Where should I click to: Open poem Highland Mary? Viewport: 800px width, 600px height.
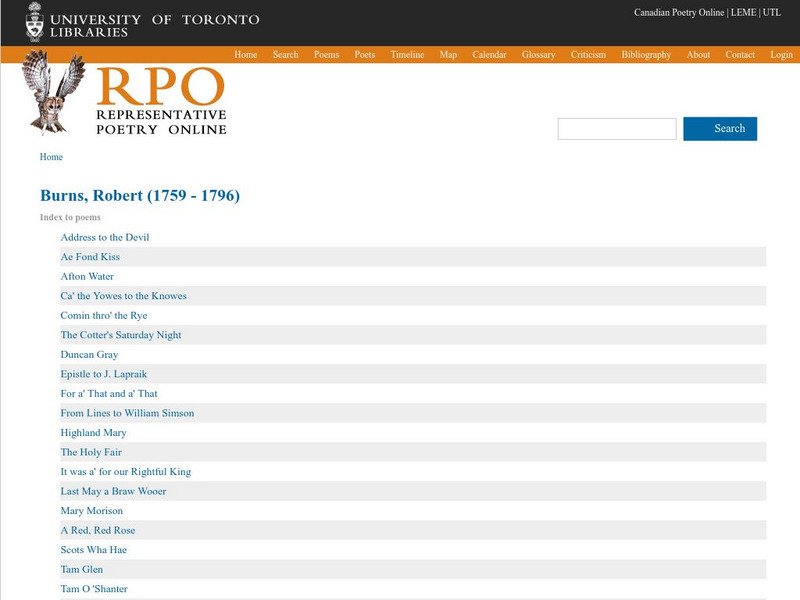[x=93, y=433]
